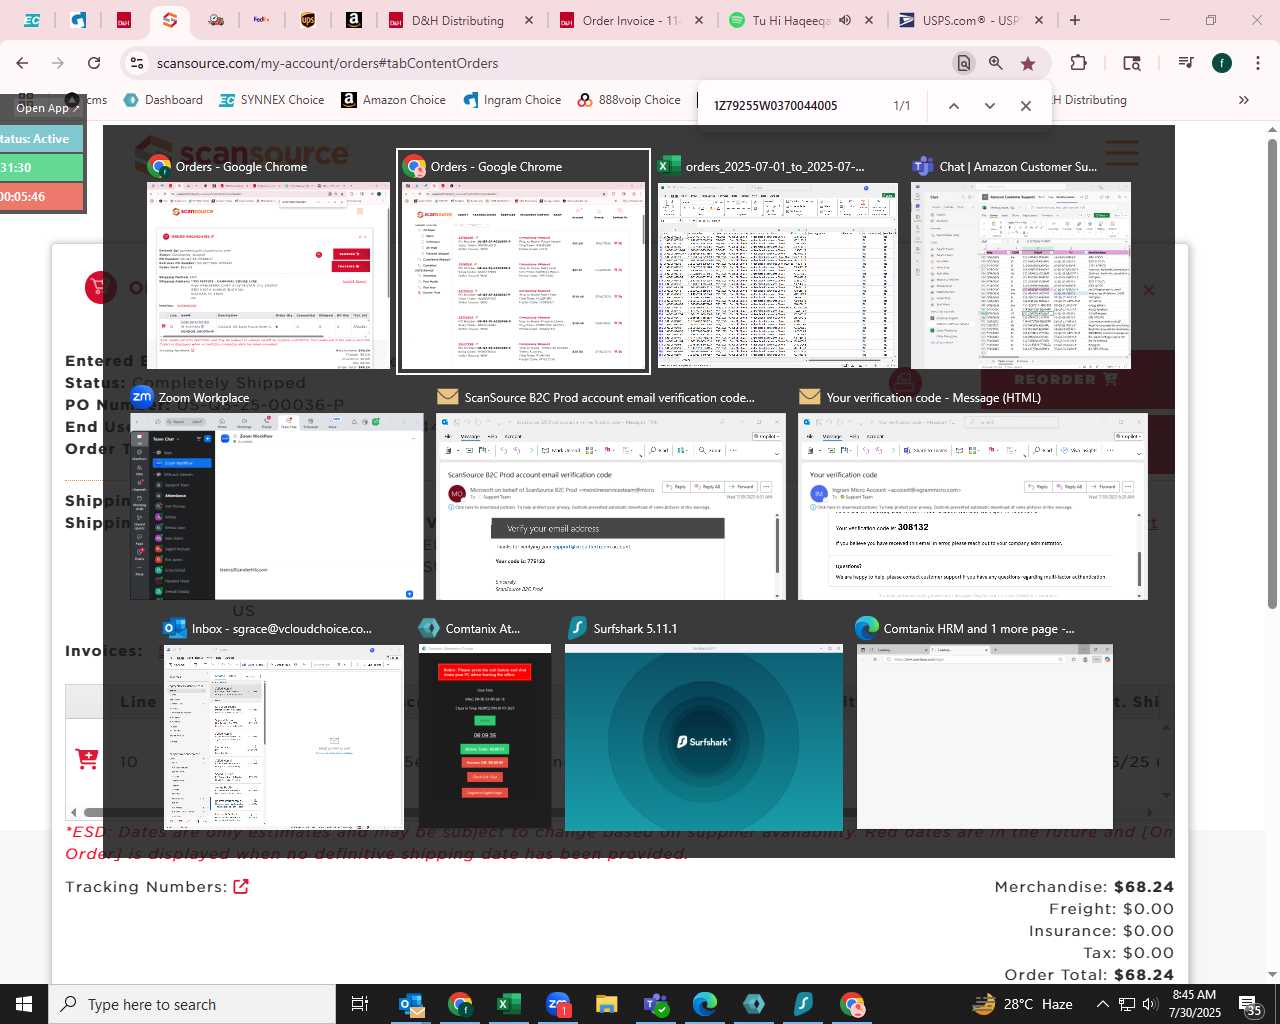This screenshot has height=1024, width=1280.
Task: Open the Amazon Choice bookmark
Action: 393,100
